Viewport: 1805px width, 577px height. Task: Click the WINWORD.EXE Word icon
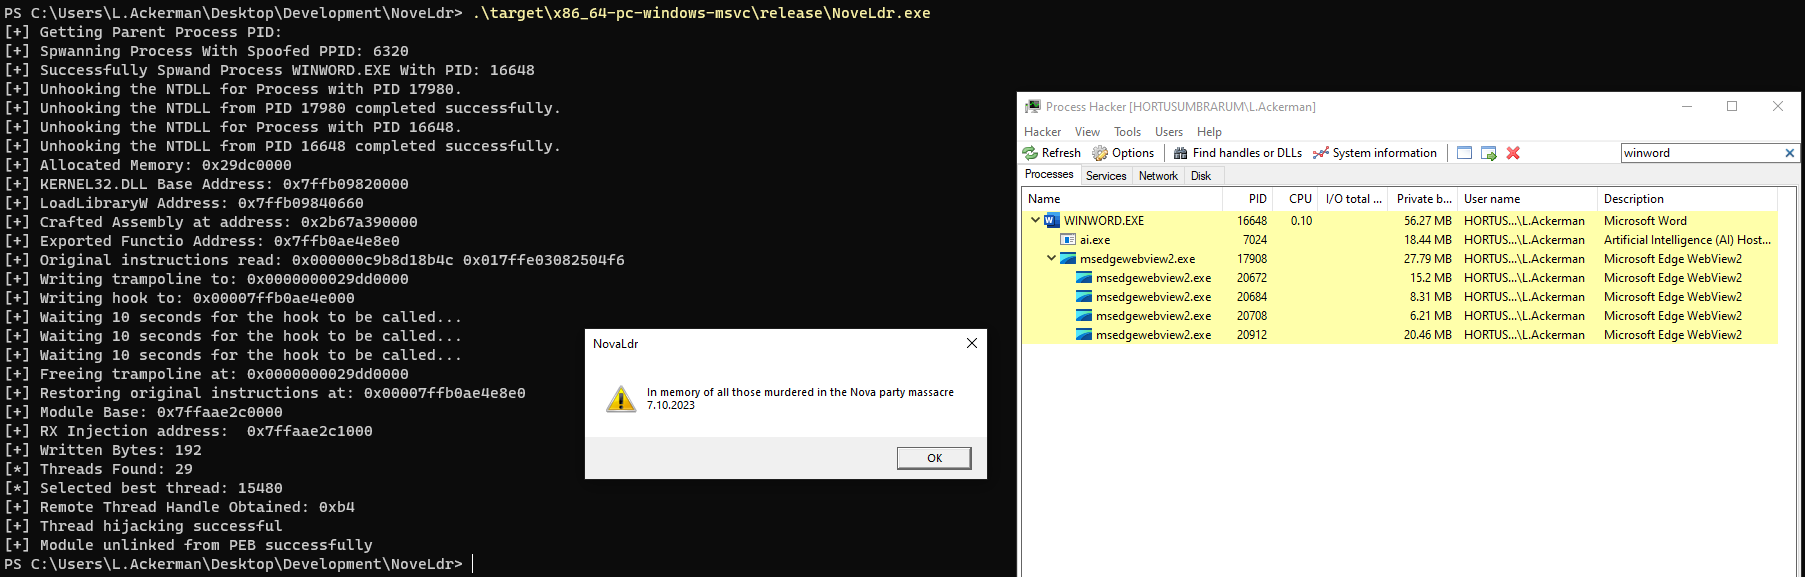pyautogui.click(x=1051, y=220)
